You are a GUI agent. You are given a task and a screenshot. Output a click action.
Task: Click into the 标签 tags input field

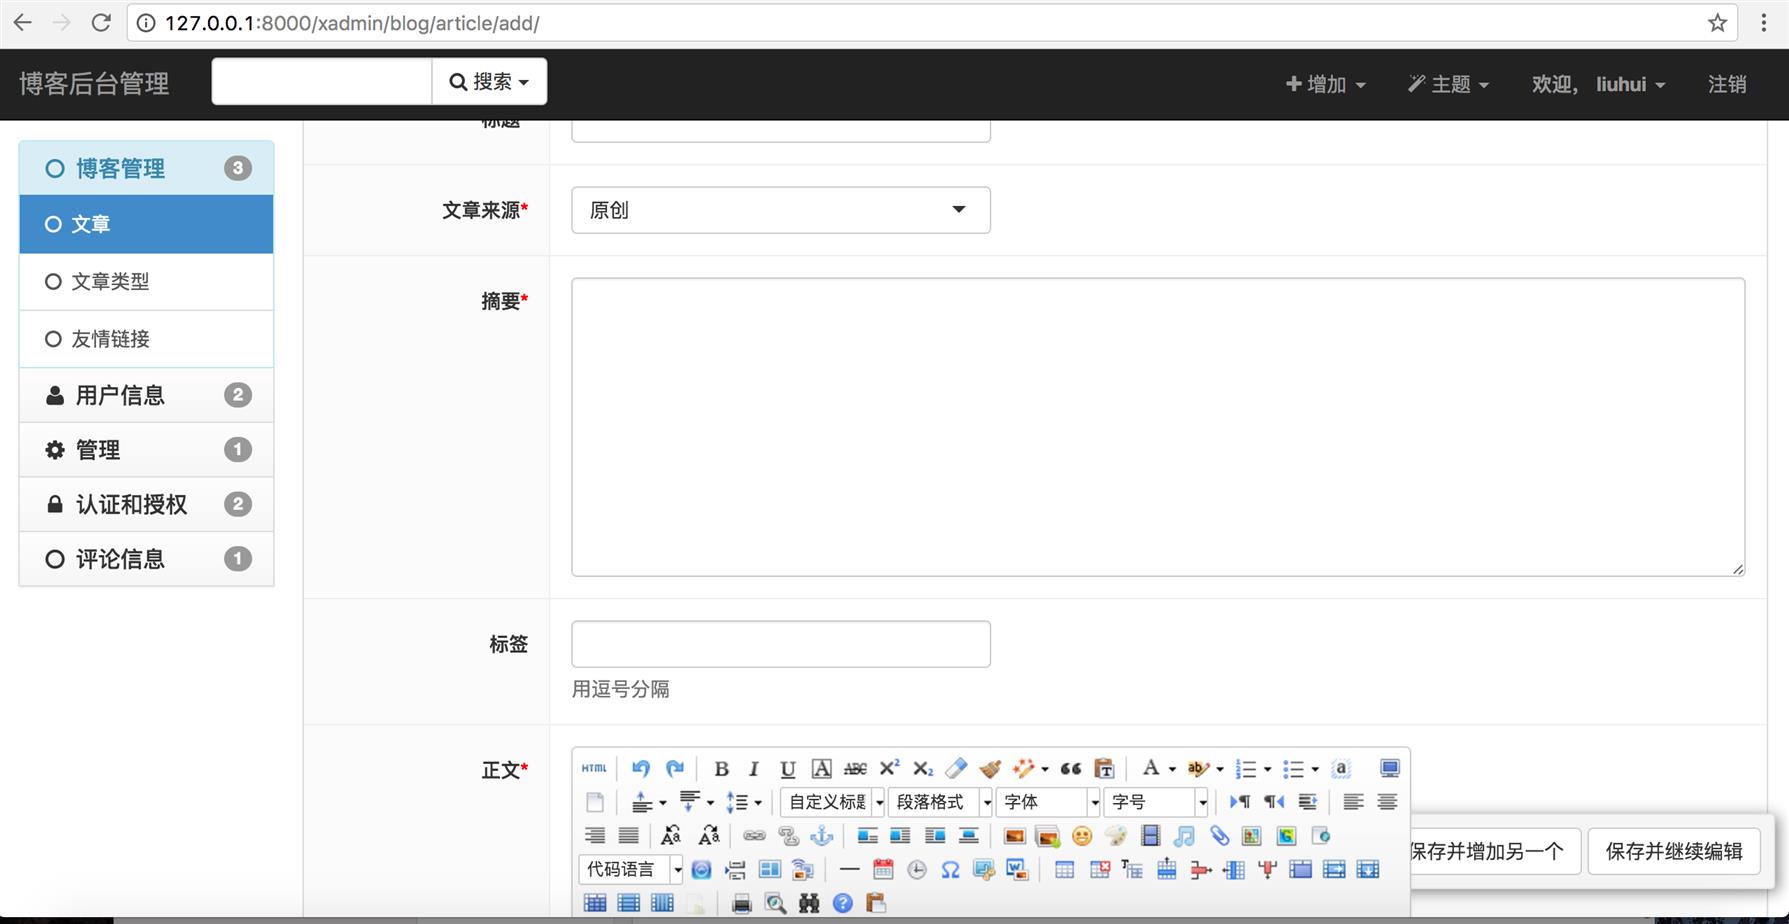pyautogui.click(x=780, y=644)
